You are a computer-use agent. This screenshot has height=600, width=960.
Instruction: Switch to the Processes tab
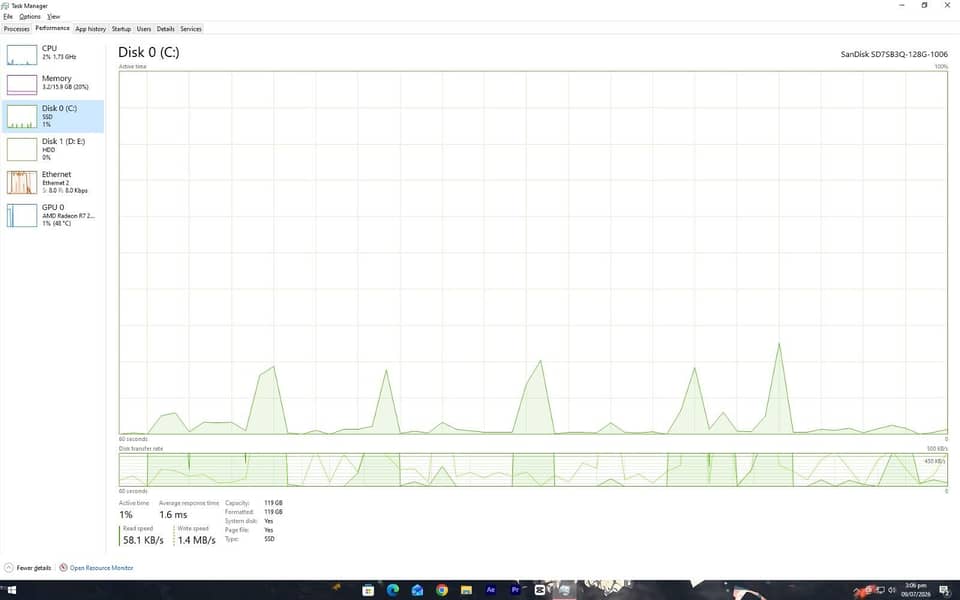click(x=17, y=29)
